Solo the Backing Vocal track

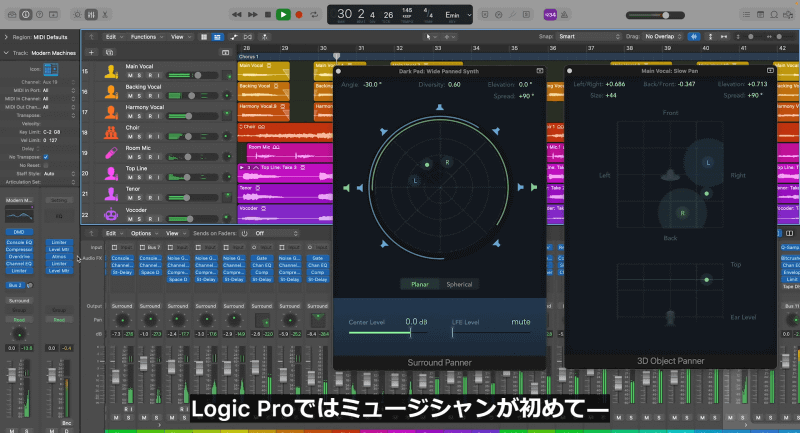(139, 96)
